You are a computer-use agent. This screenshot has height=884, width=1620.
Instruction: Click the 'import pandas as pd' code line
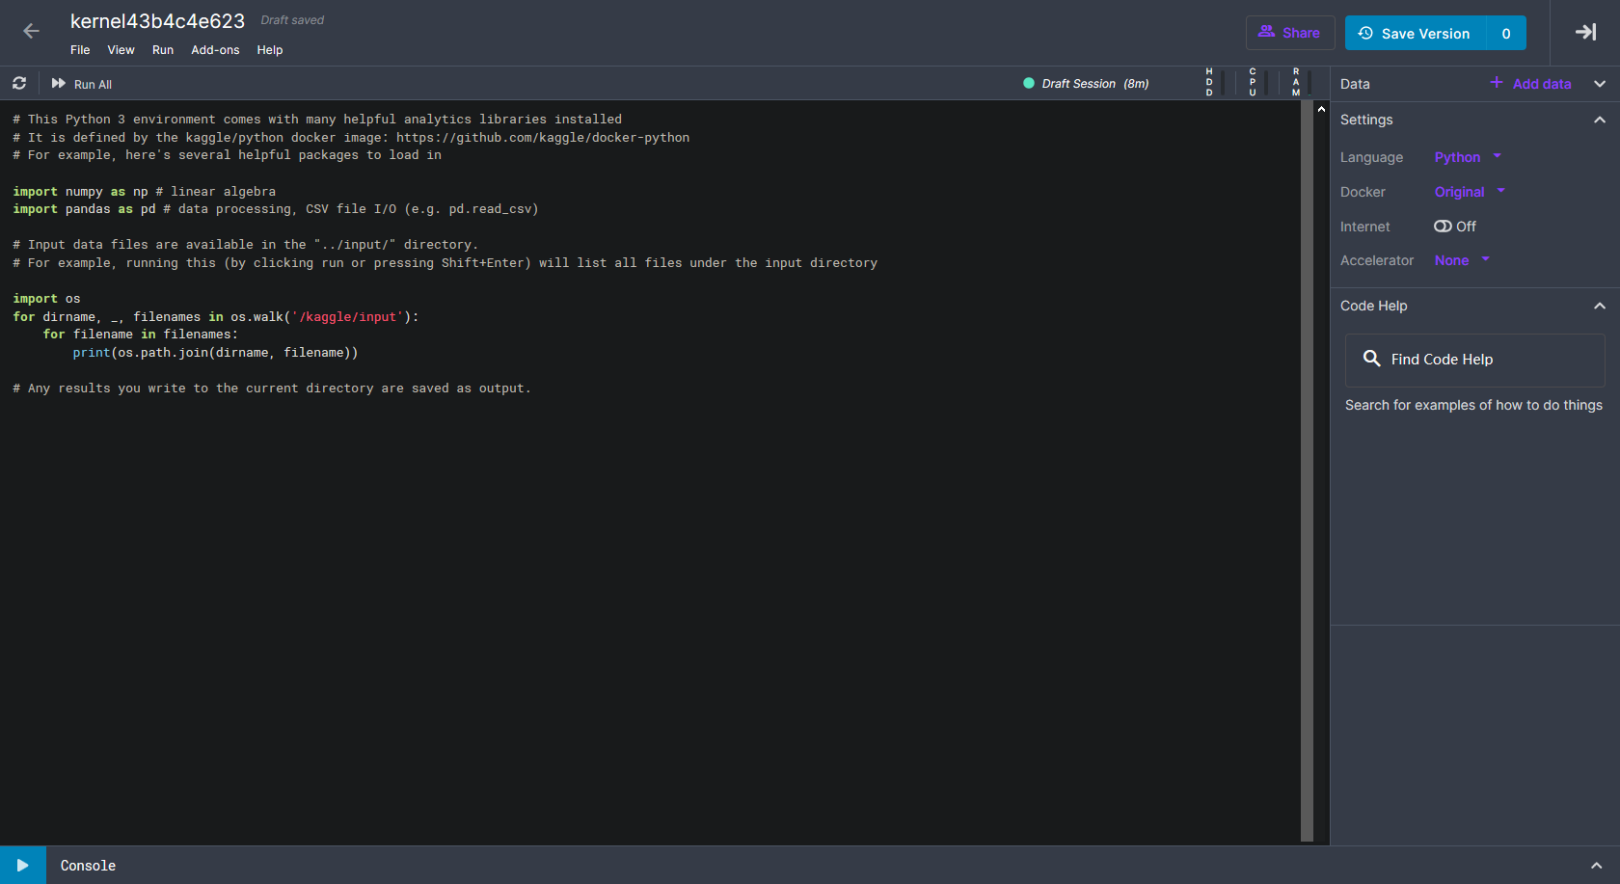point(276,209)
